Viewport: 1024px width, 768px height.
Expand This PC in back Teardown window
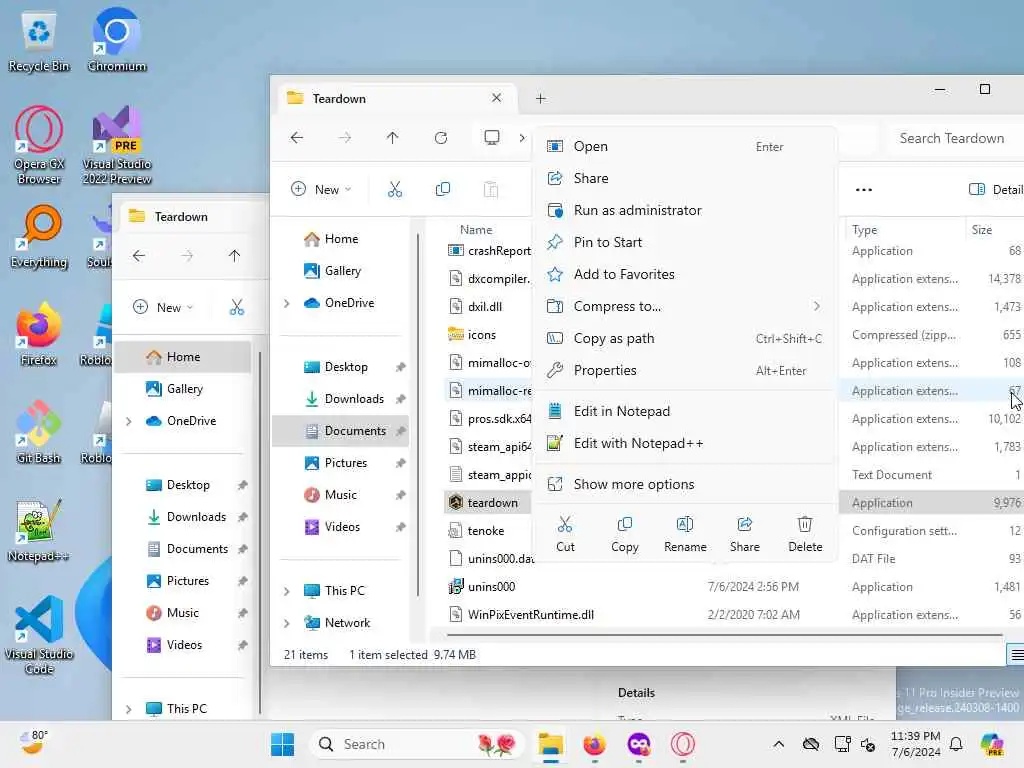(129, 709)
